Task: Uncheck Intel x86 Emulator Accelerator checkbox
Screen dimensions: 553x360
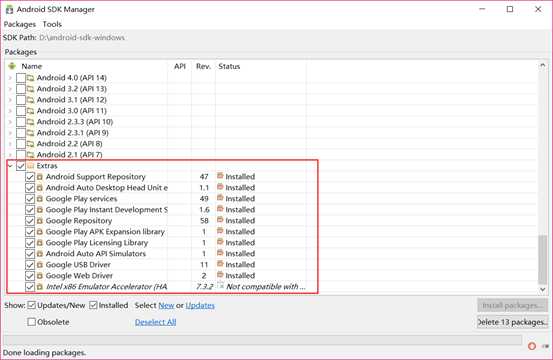Action: click(x=30, y=287)
